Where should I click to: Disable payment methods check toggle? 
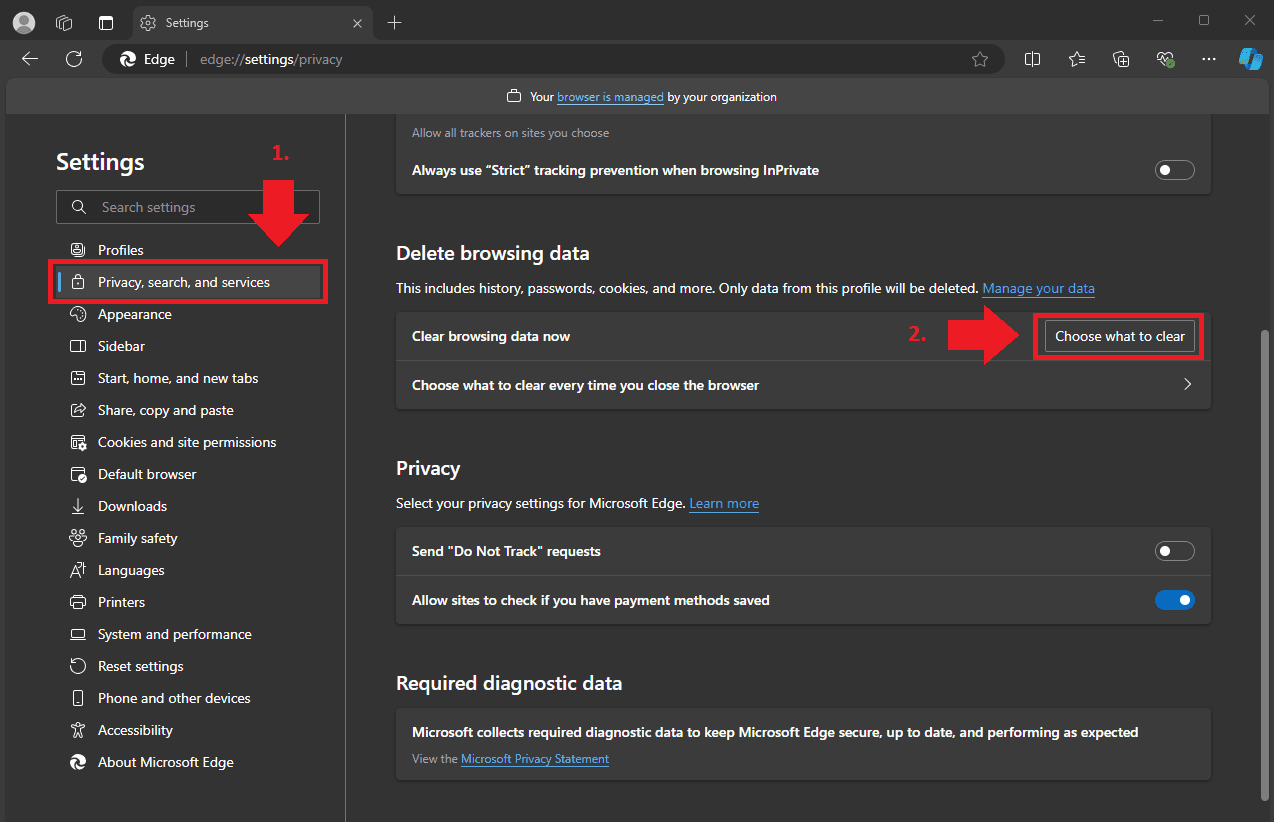tap(1174, 600)
